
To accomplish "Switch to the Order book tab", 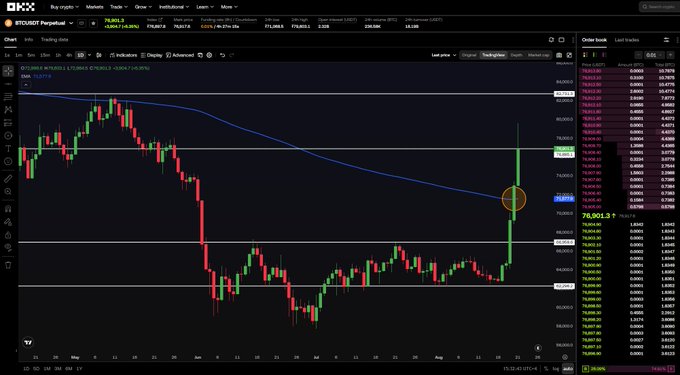I will coord(594,40).
